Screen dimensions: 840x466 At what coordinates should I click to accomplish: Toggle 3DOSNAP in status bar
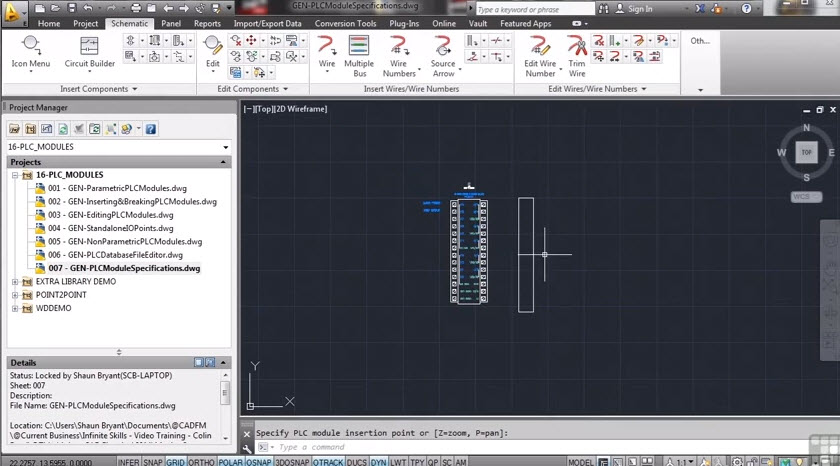(x=292, y=462)
